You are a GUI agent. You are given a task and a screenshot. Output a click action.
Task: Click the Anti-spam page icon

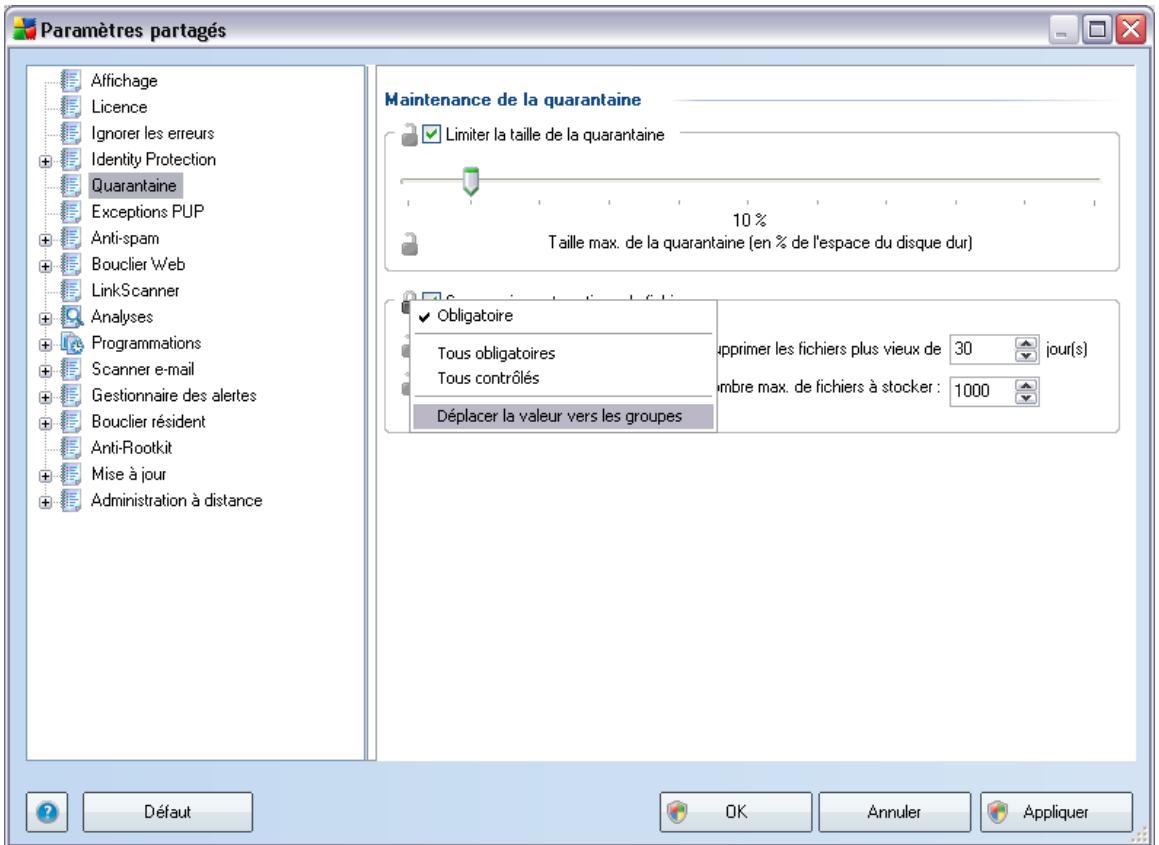coord(71,238)
